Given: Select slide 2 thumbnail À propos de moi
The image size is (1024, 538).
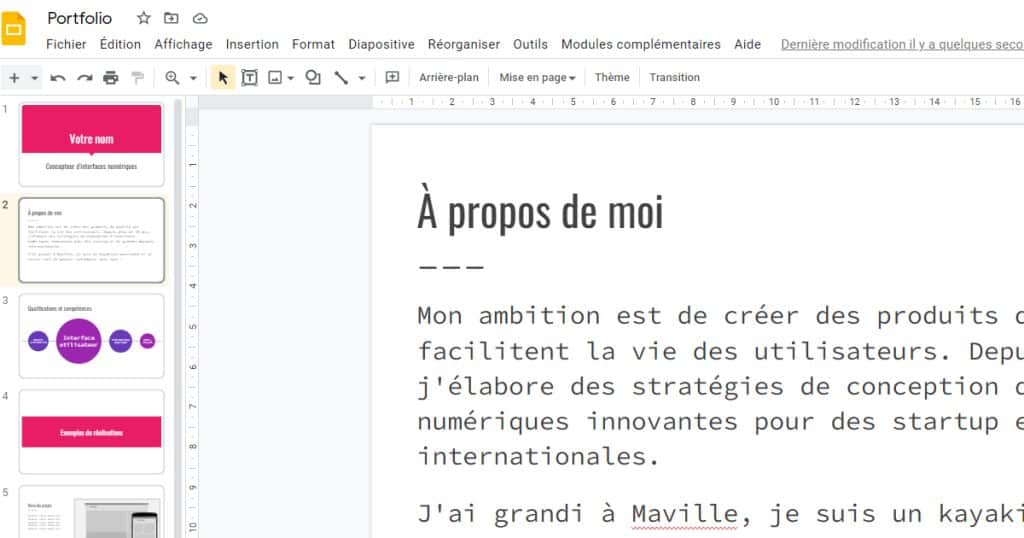Looking at the screenshot, I should 91,240.
